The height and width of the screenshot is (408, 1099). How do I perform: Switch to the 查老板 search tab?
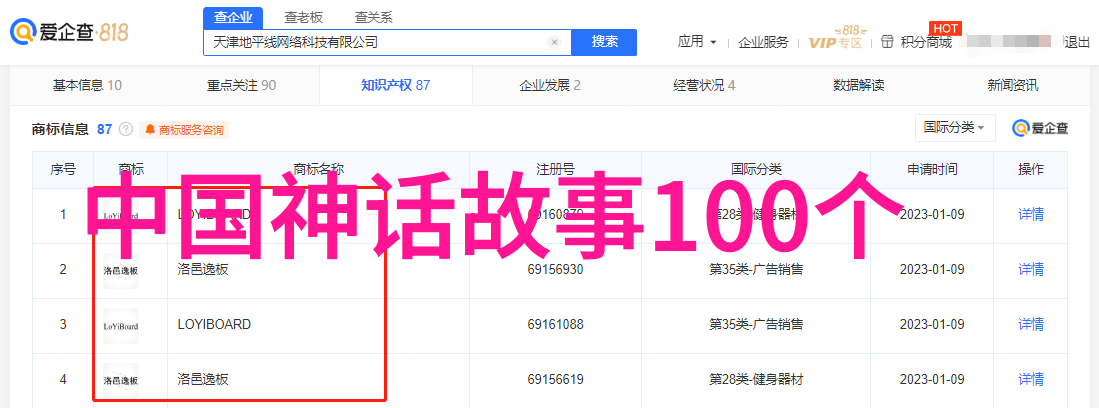click(x=303, y=18)
